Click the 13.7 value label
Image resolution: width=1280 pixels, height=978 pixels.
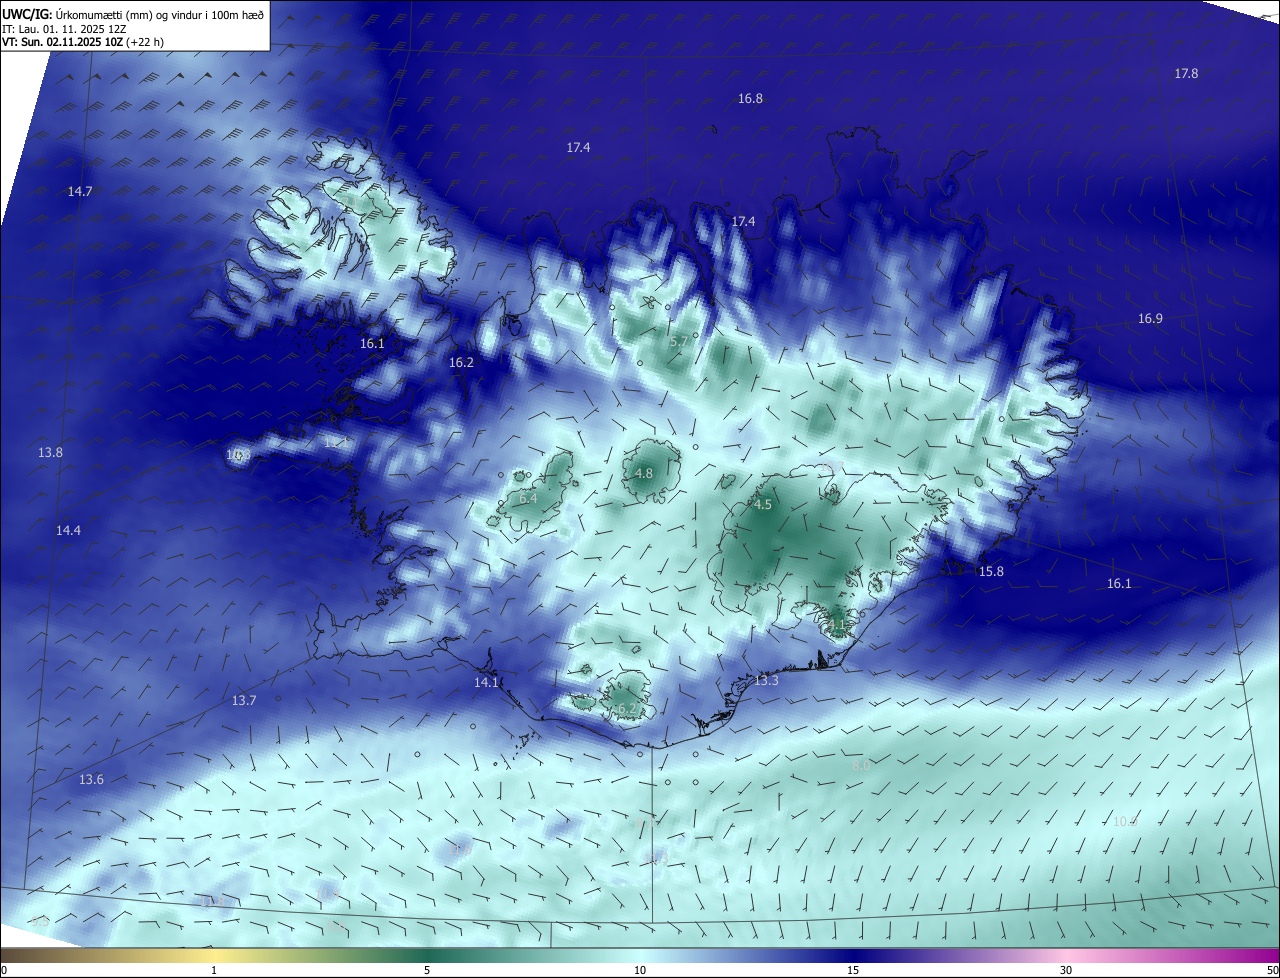(244, 701)
